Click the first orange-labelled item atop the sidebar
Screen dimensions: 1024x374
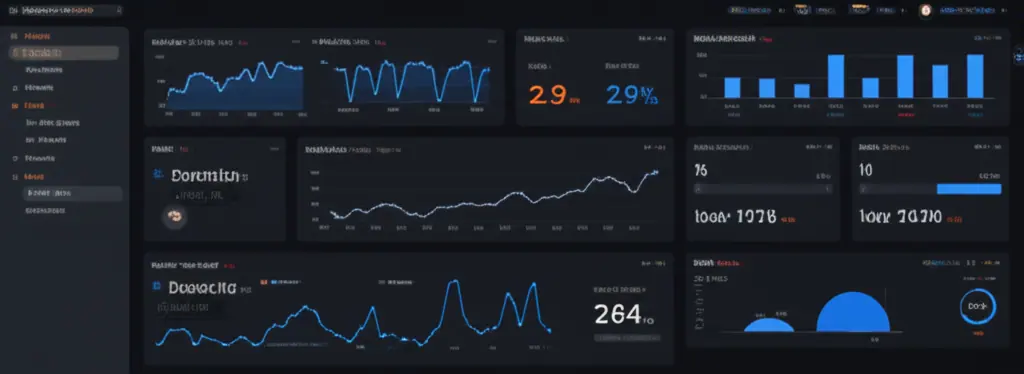38,36
